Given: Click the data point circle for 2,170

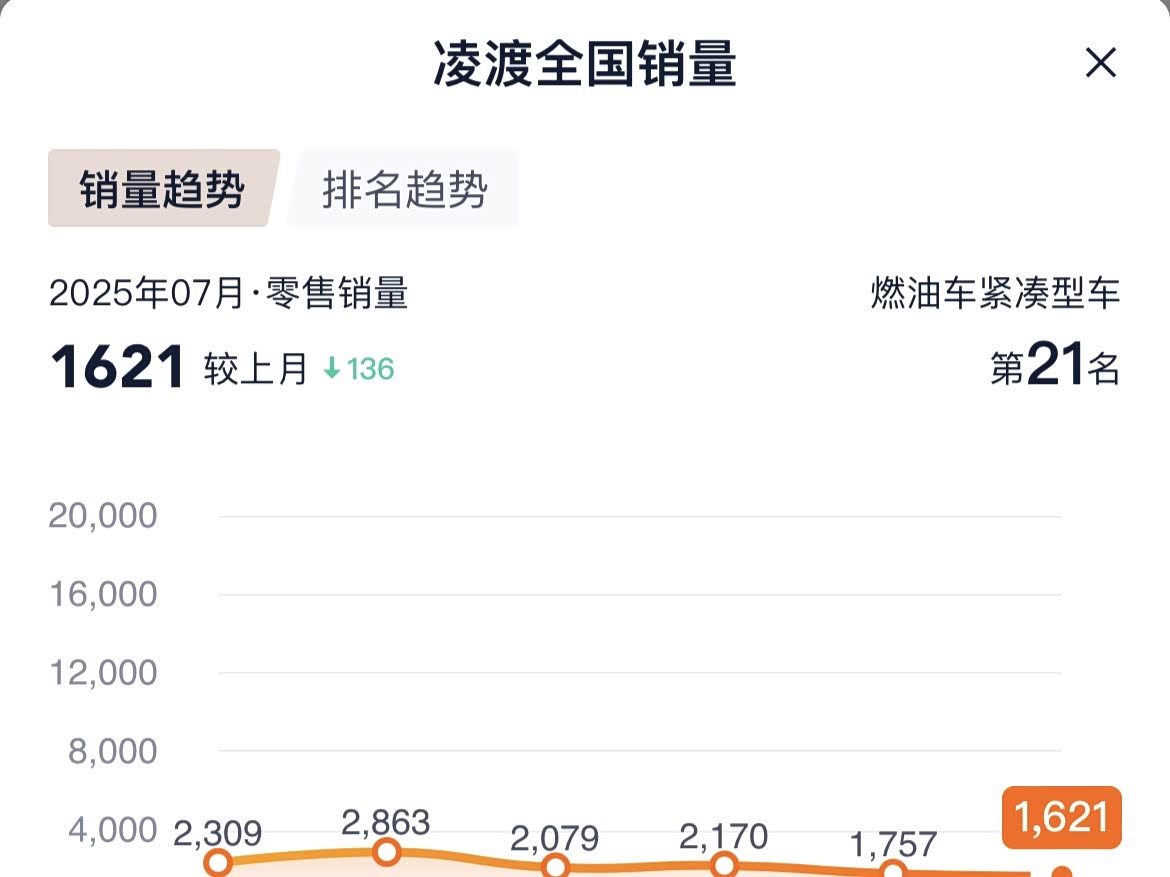Looking at the screenshot, I should click(x=725, y=864).
